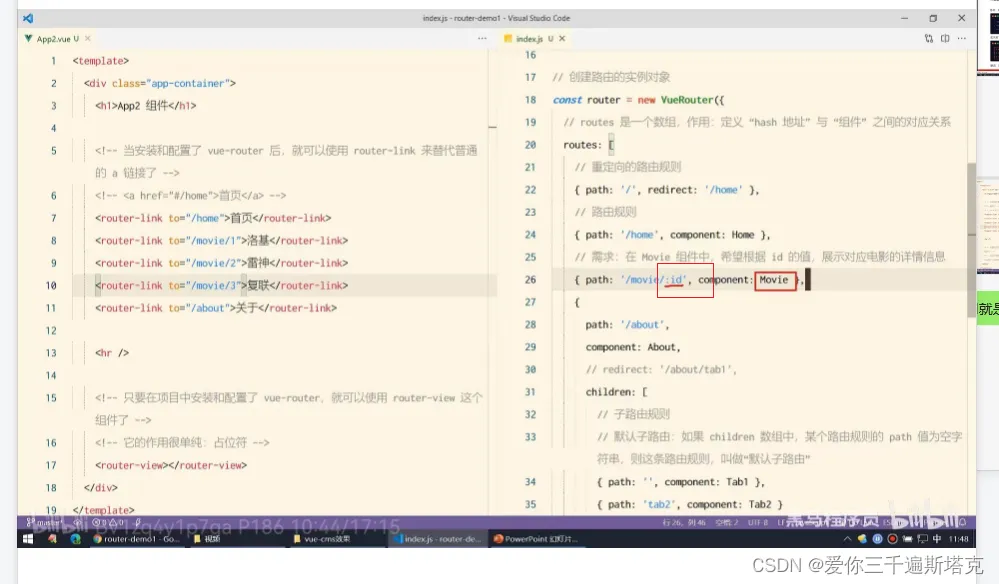This screenshot has height=584, width=999.
Task: Click the routes key on line 20
Action: point(582,145)
